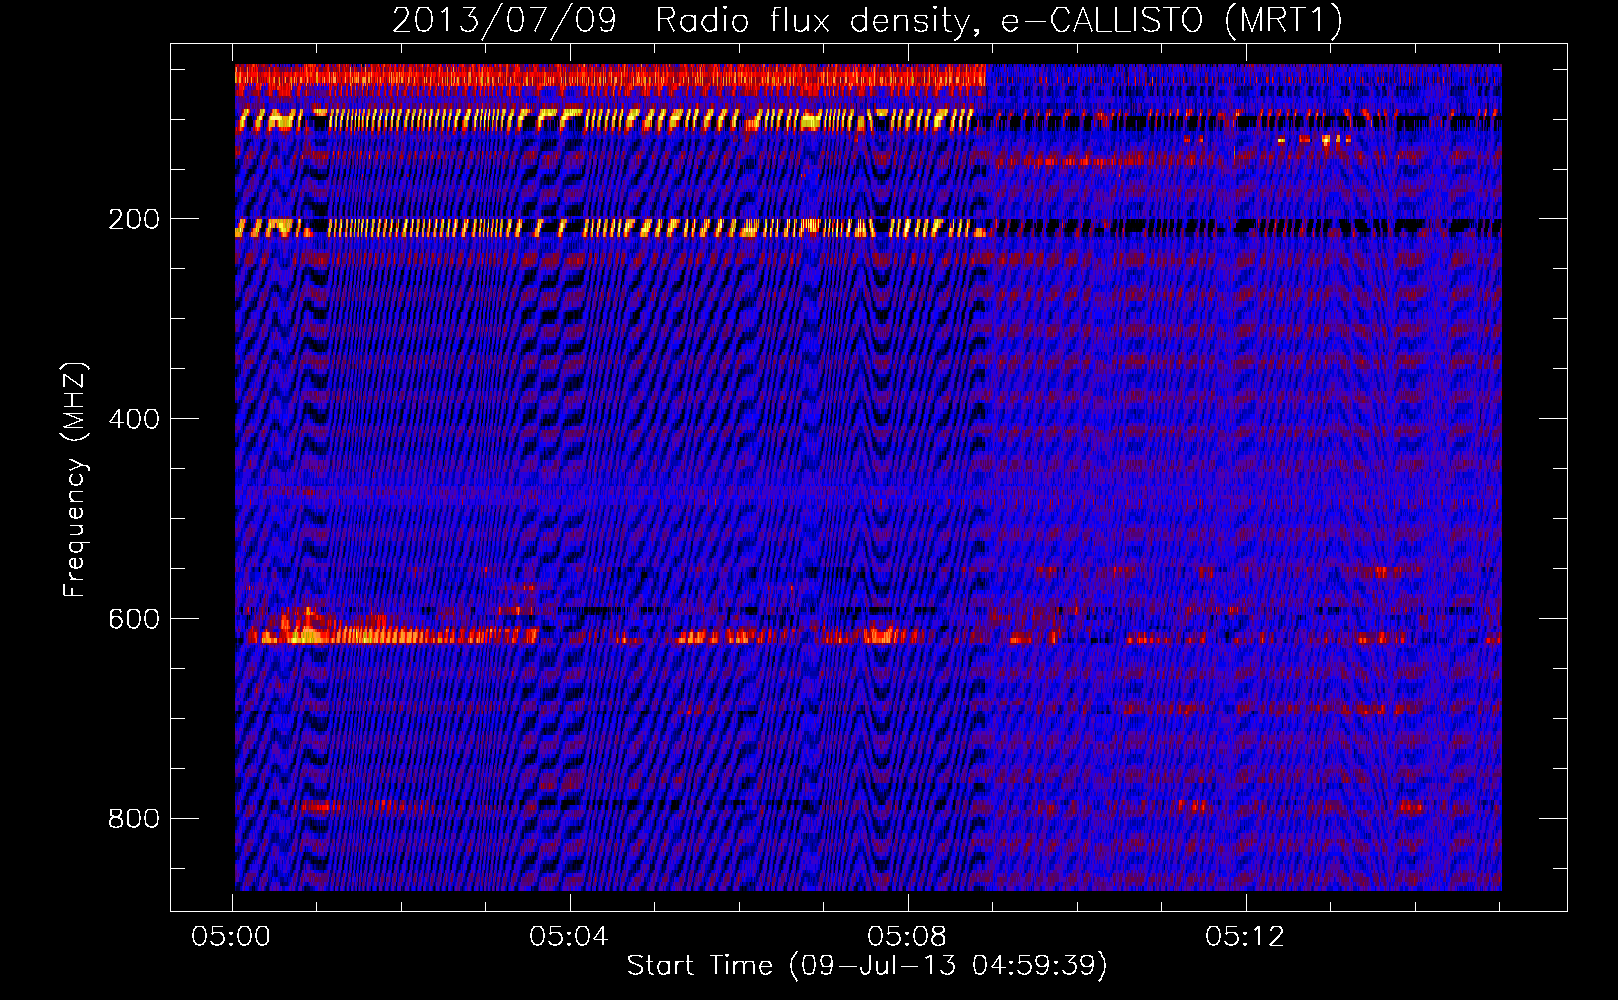Click the 05:00 time tick label
The image size is (1618, 1000).
(231, 937)
